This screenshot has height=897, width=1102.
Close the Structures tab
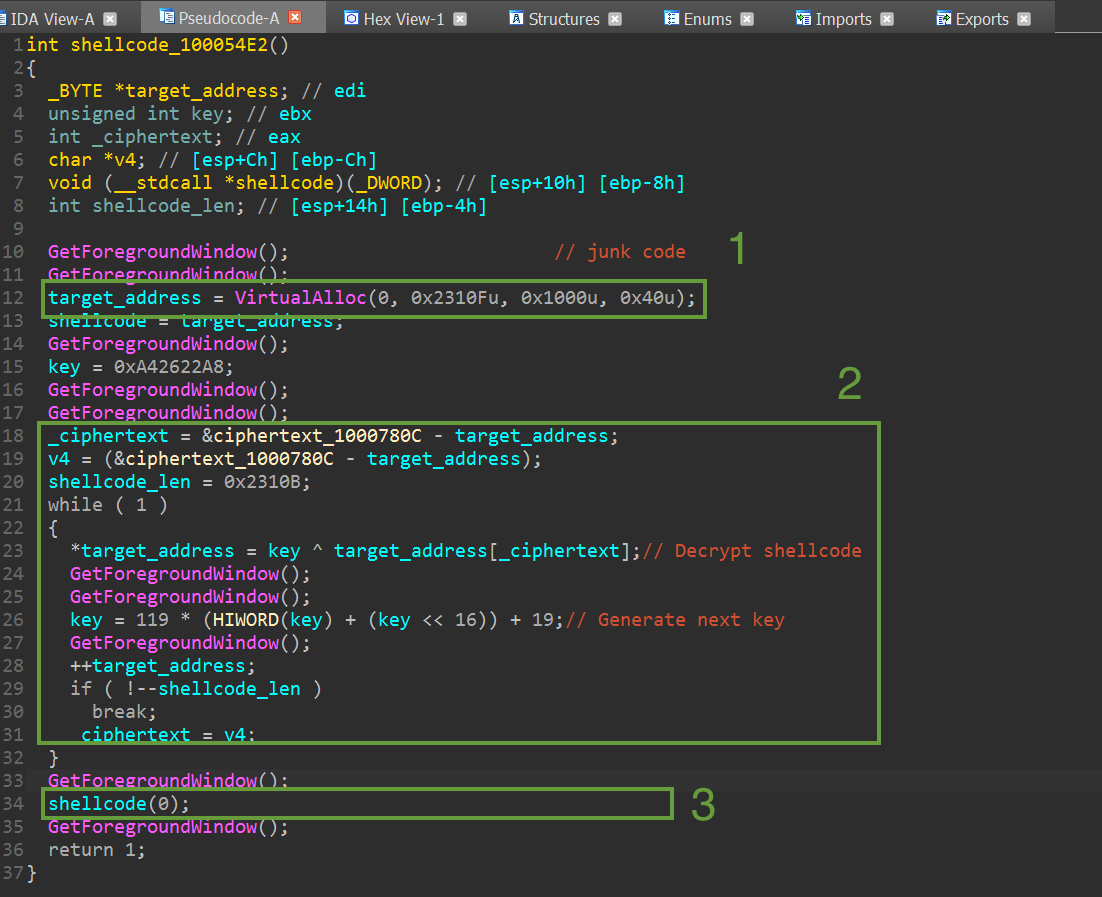click(x=615, y=18)
